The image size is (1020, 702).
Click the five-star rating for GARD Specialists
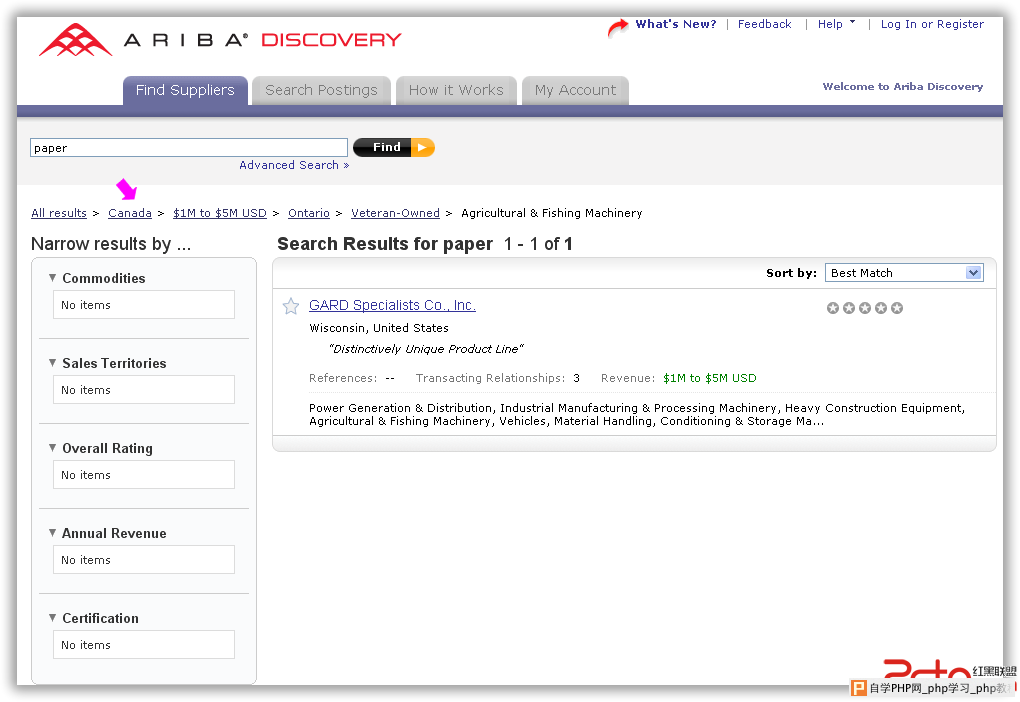pos(865,308)
